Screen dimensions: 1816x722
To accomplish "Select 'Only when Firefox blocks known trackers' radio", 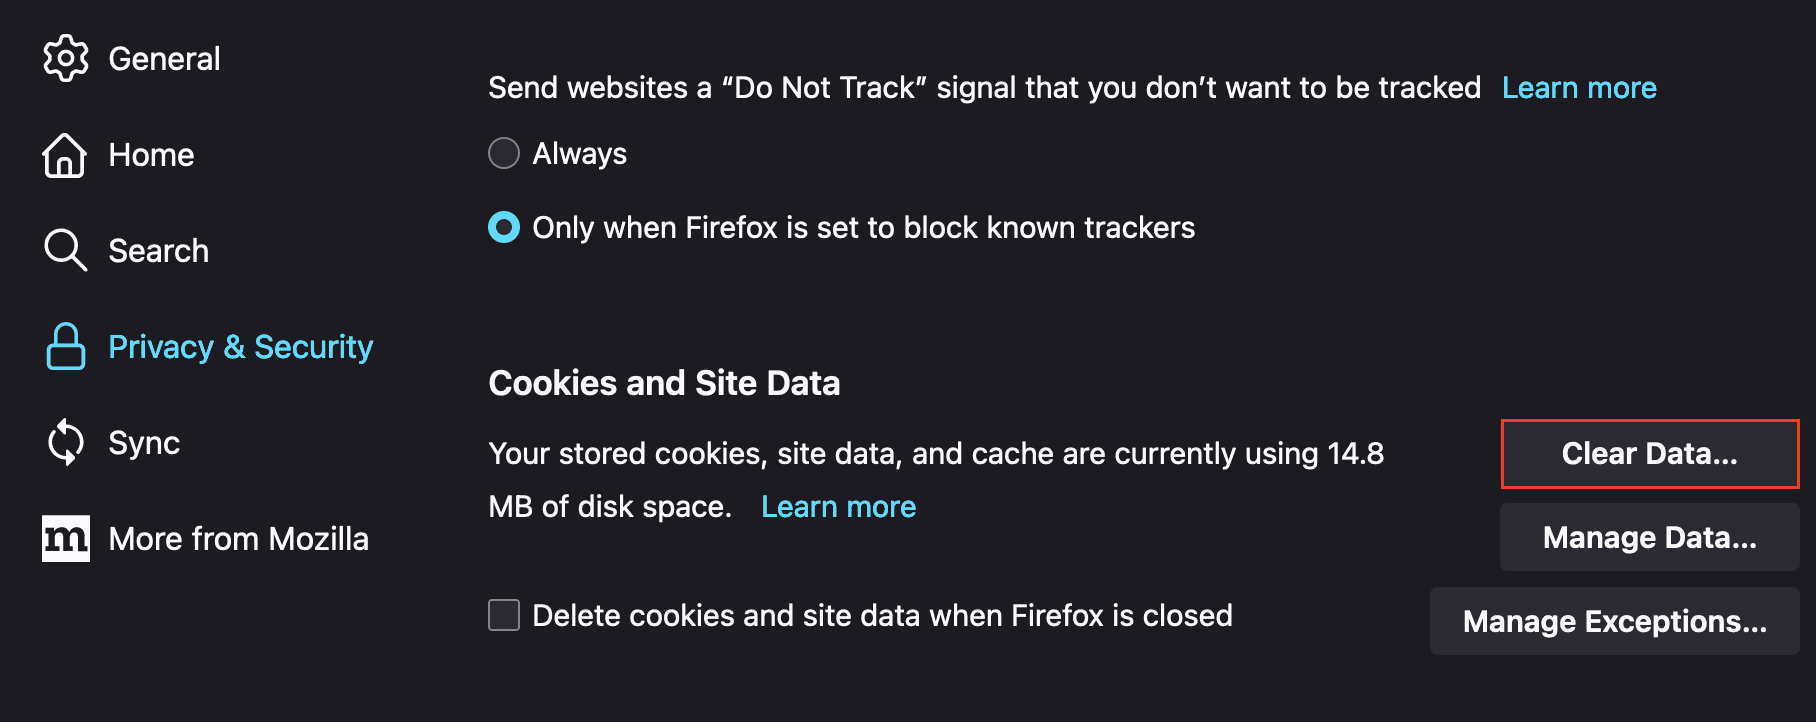I will tap(504, 227).
